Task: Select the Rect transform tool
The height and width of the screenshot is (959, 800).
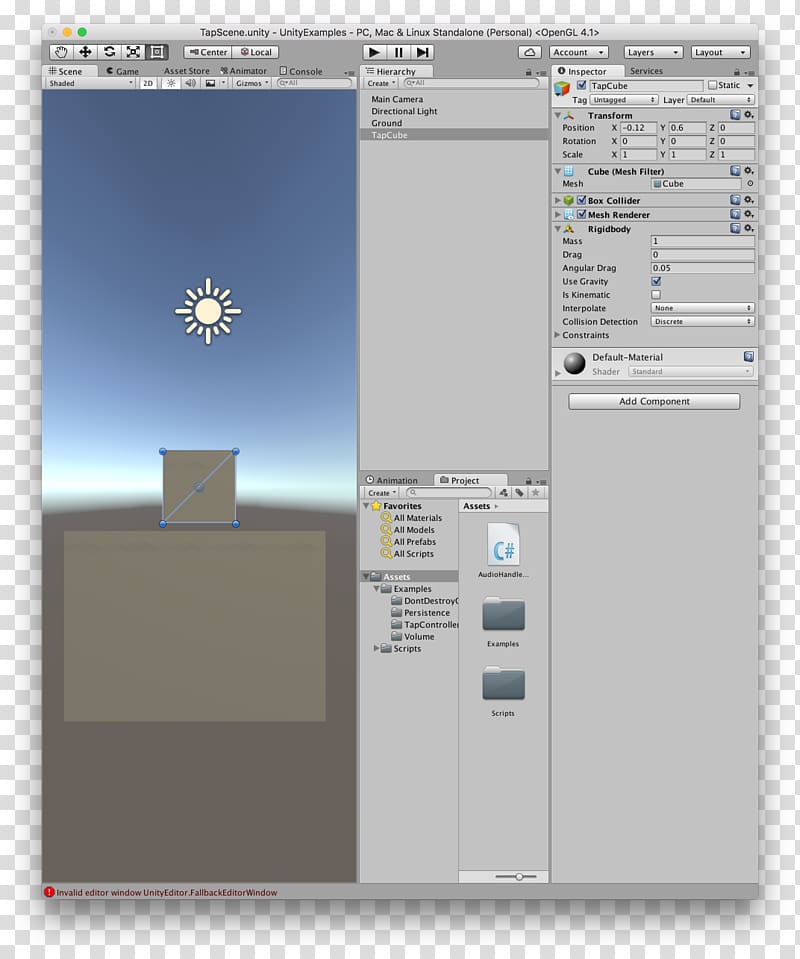Action: [x=157, y=52]
